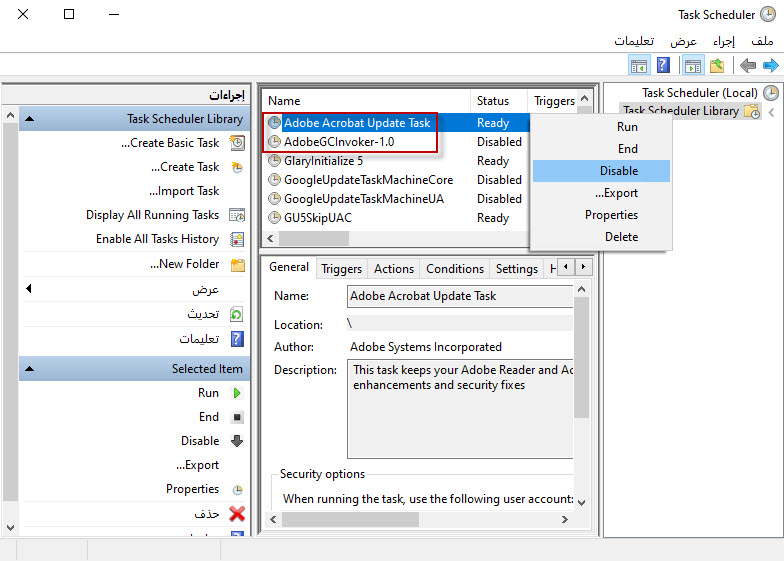Click the task list horizontal scrollbar thumb
784x561 pixels.
click(x=314, y=238)
